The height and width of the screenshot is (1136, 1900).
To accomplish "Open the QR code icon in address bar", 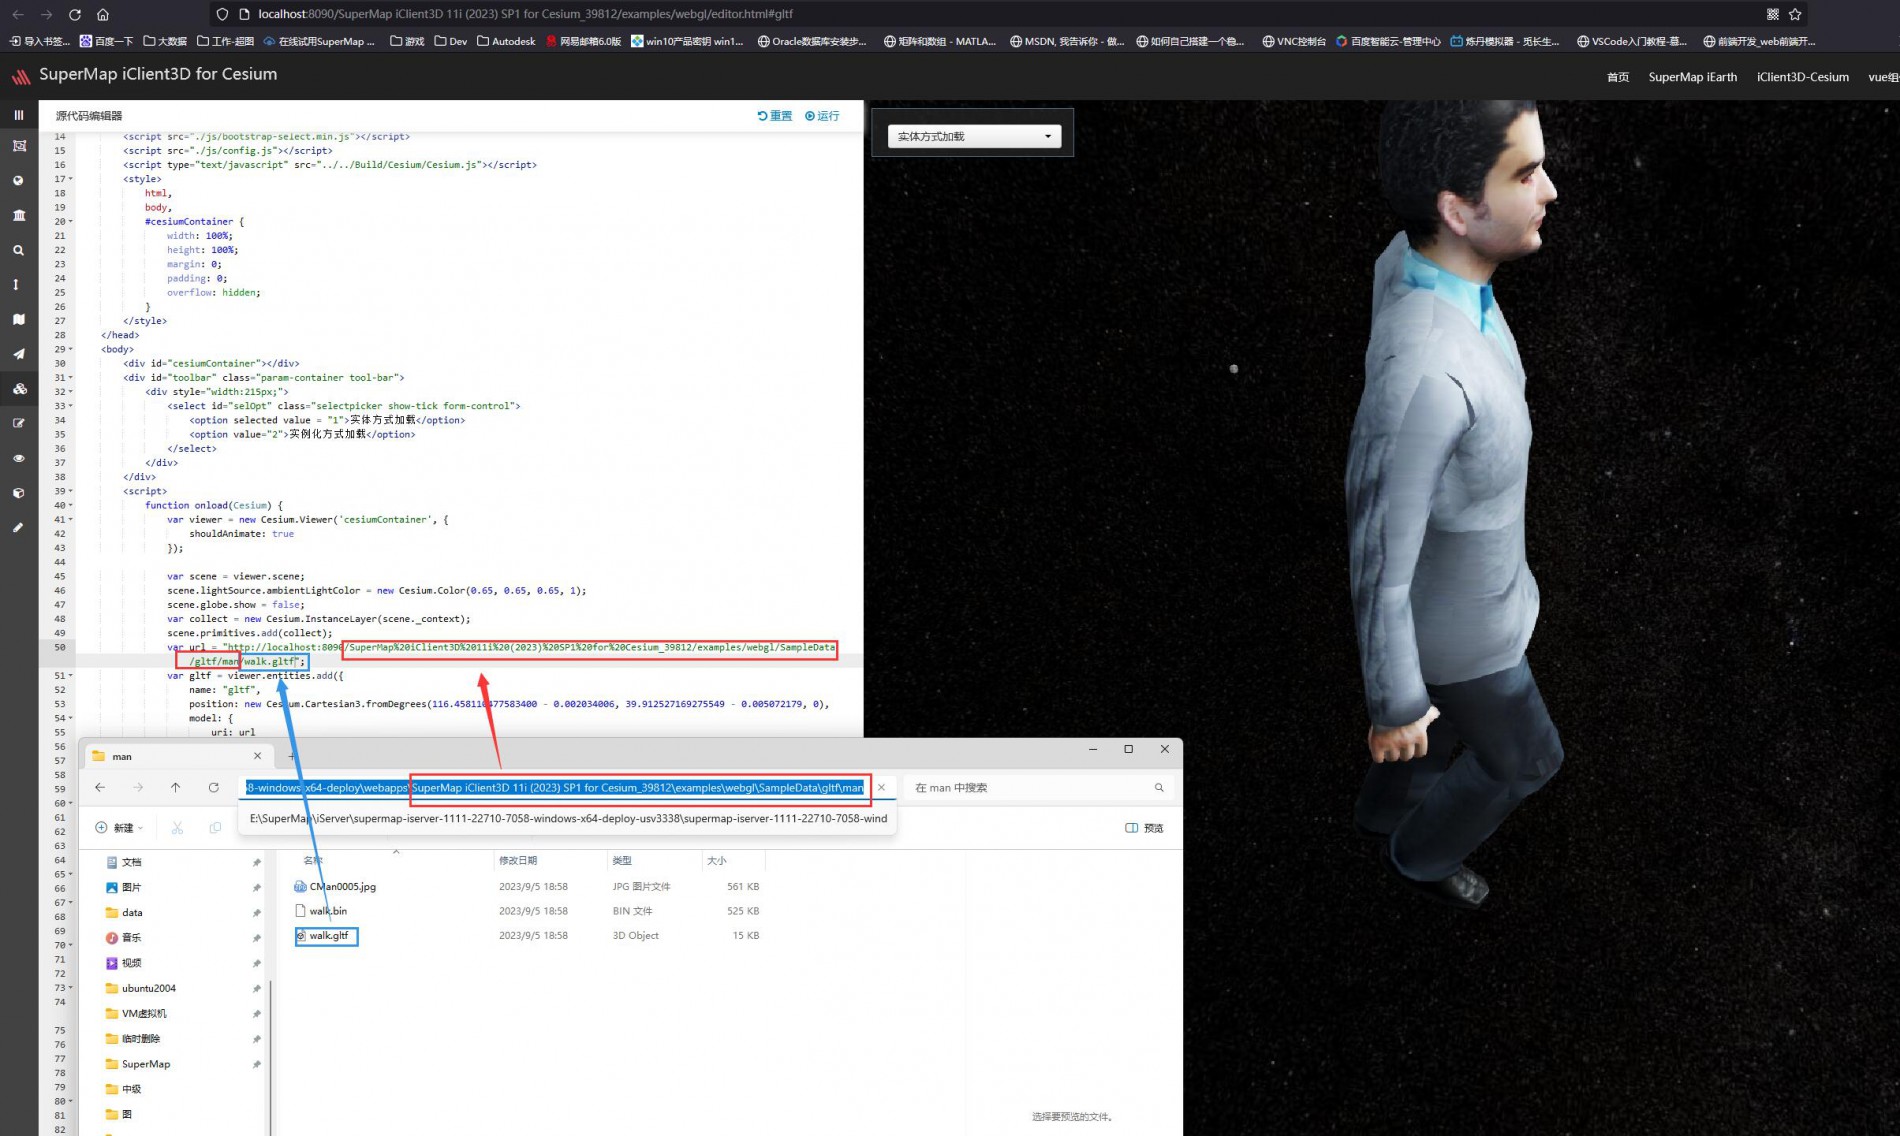I will [x=1772, y=14].
